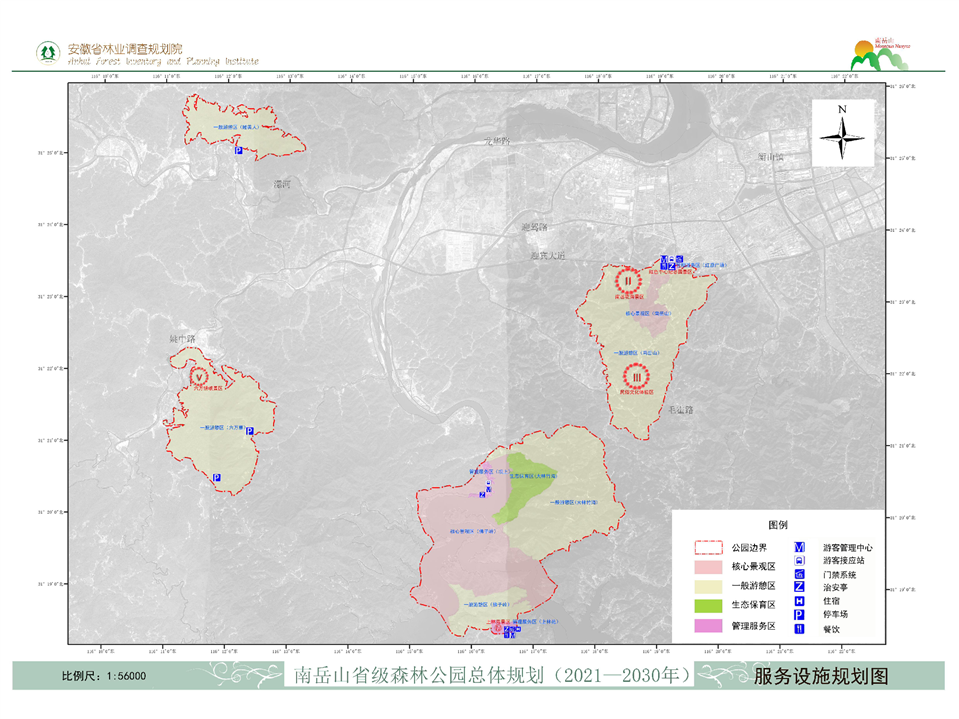Image resolution: width=959 pixels, height=719 pixels.
Task: Click the 服务设施规划图 title text
Action: click(821, 676)
